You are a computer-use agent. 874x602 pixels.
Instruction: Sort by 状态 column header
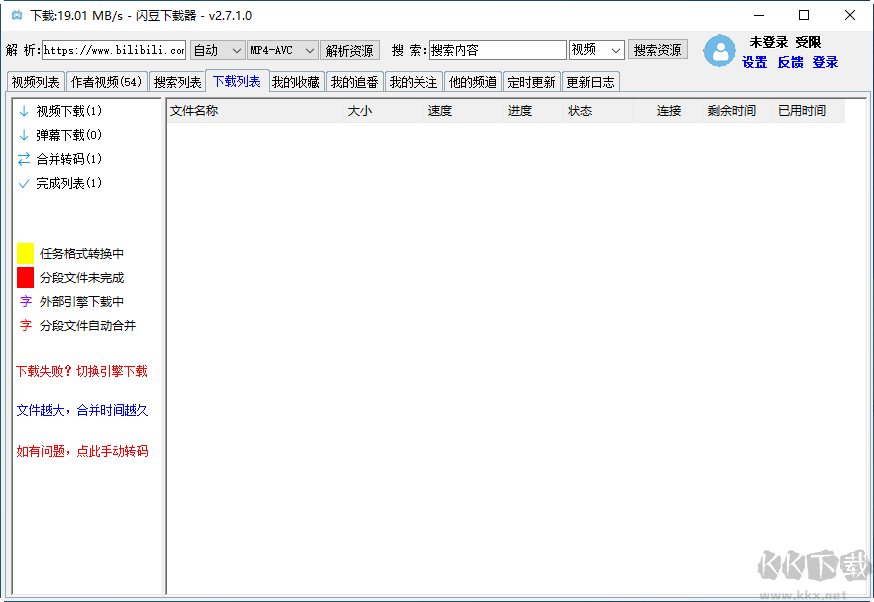(599, 111)
